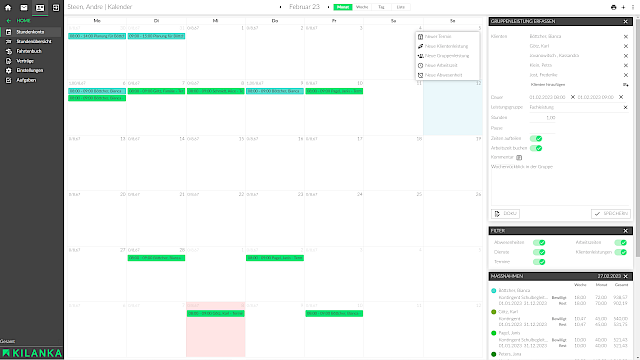Go to next month arrow

tap(329, 7)
